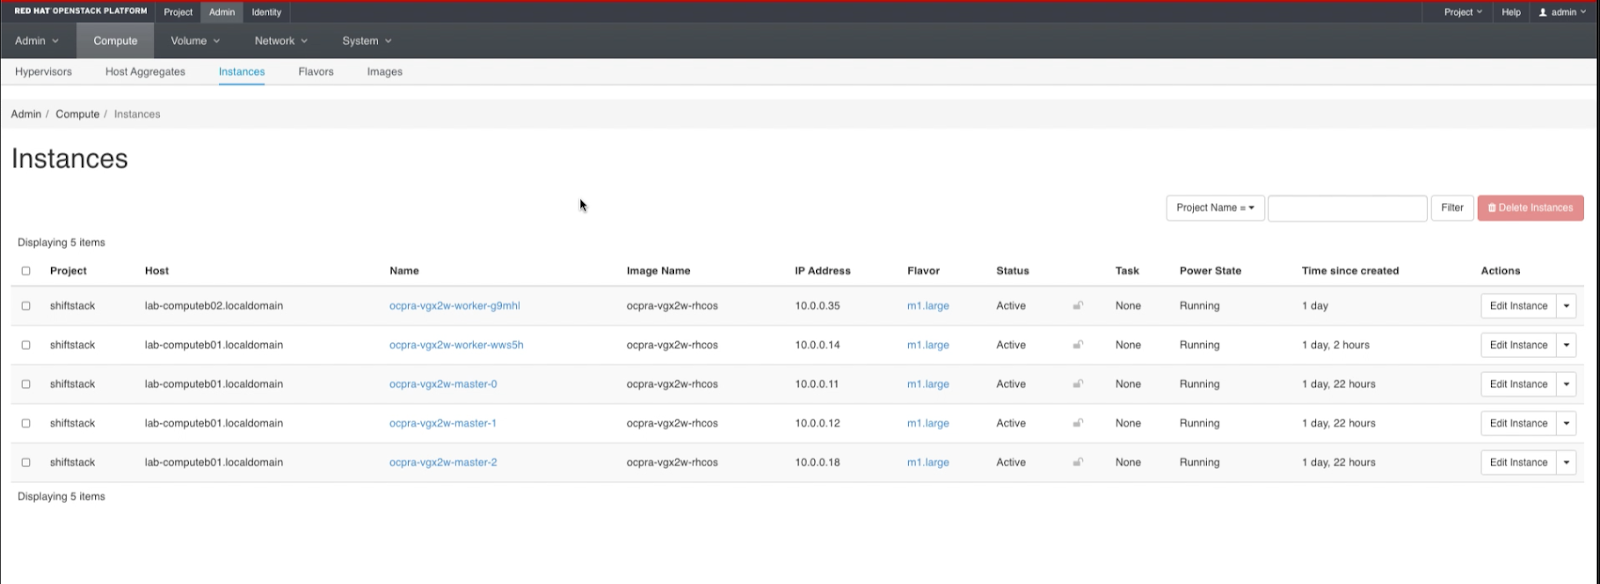Tick the checkbox for ocpra-vgx2w-master-2
Viewport: 1600px width, 584px height.
[x=26, y=462]
